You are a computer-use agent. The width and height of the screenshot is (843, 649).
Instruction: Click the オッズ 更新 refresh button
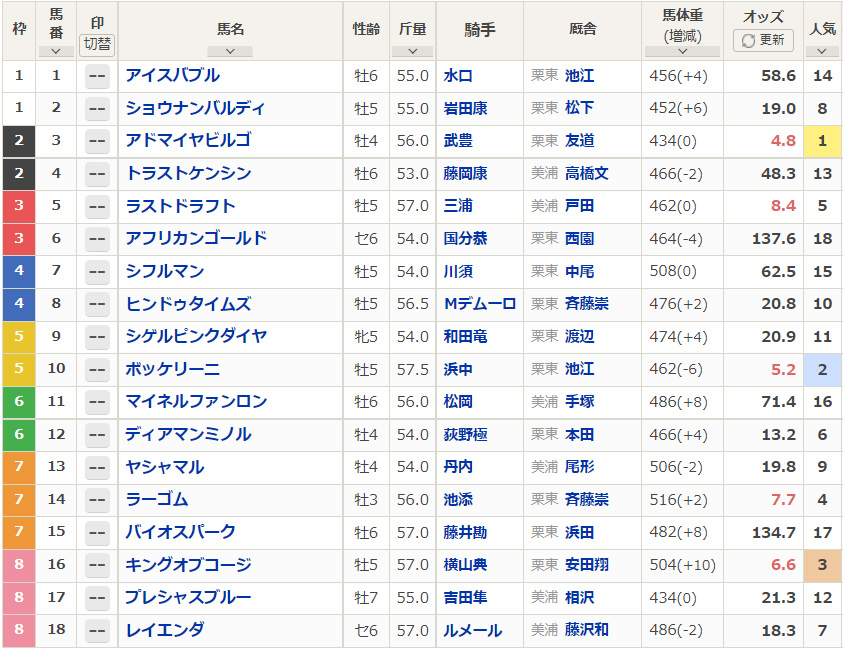[x=763, y=40]
